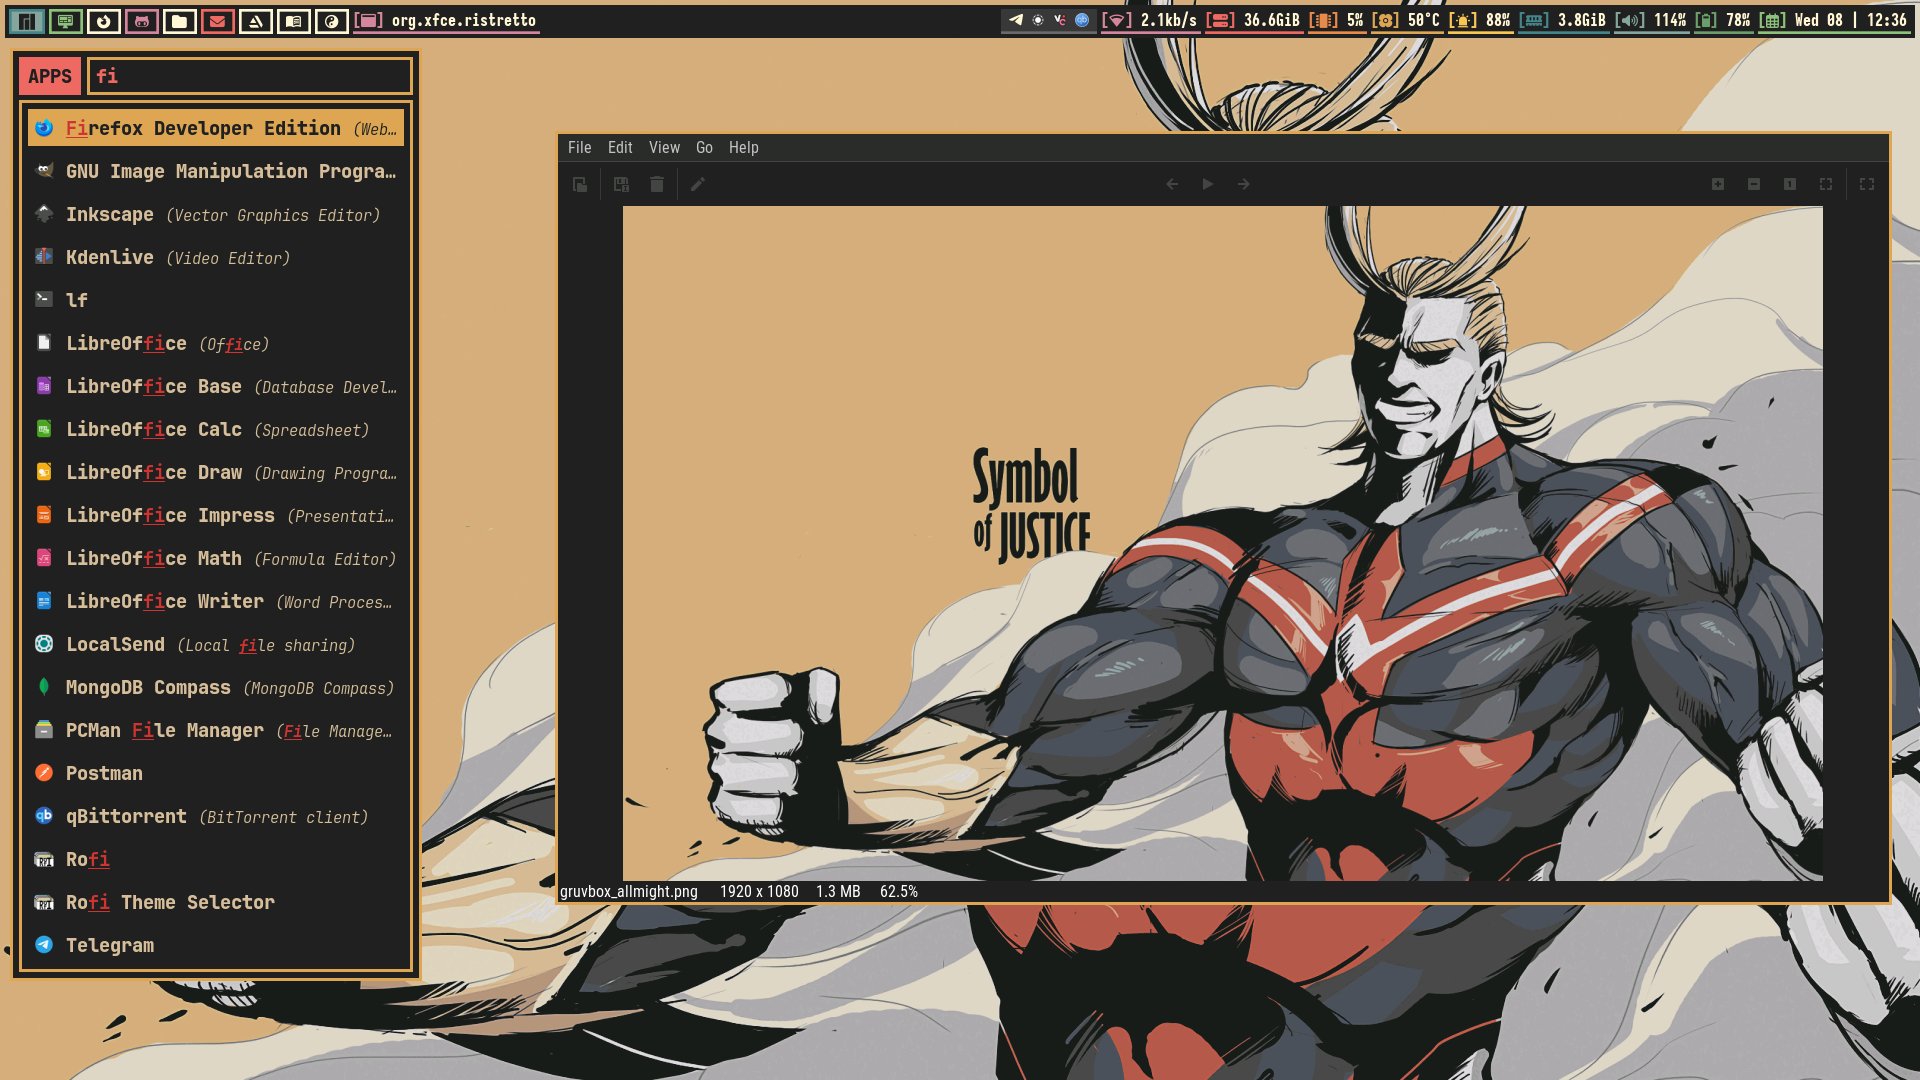Screen dimensions: 1920x1080
Task: Choose Rofi Theme Selector entry
Action: tap(216, 902)
